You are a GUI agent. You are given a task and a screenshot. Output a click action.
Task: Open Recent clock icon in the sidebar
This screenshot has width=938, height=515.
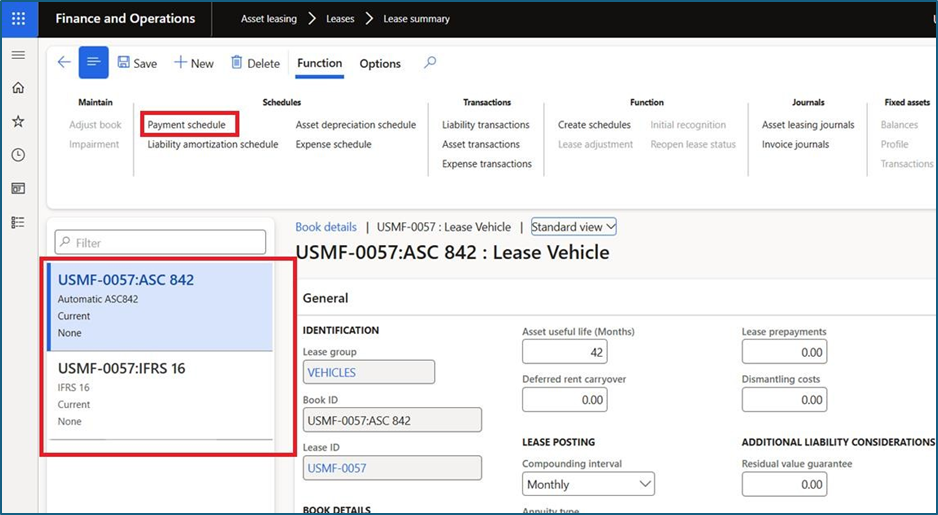18,155
